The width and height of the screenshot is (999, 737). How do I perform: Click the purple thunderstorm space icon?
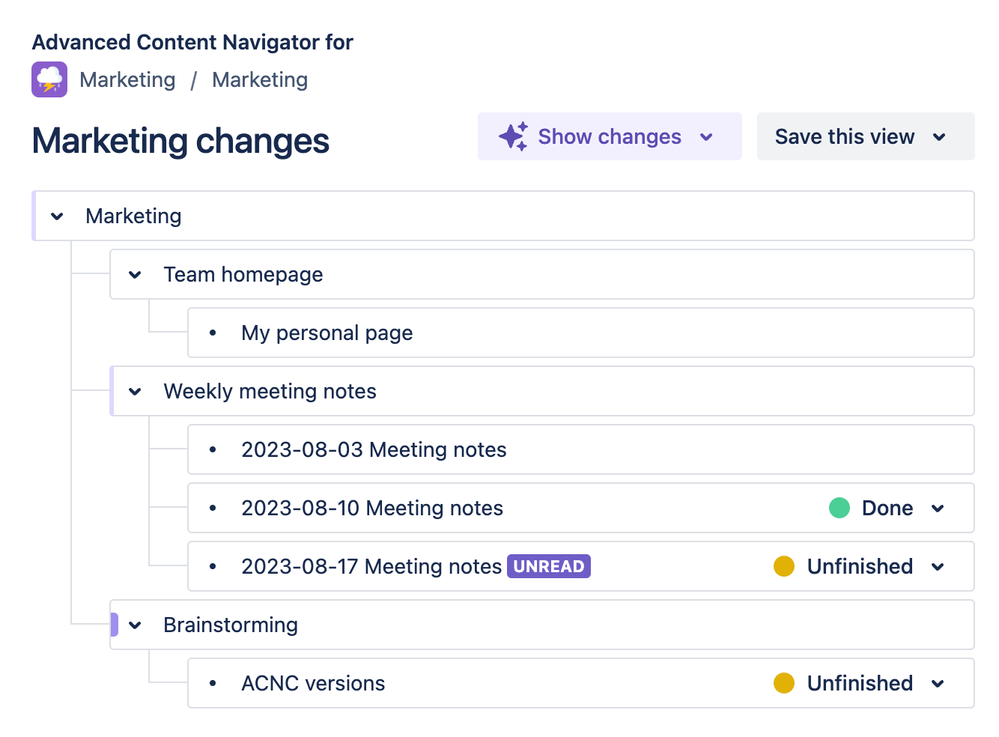click(47, 79)
